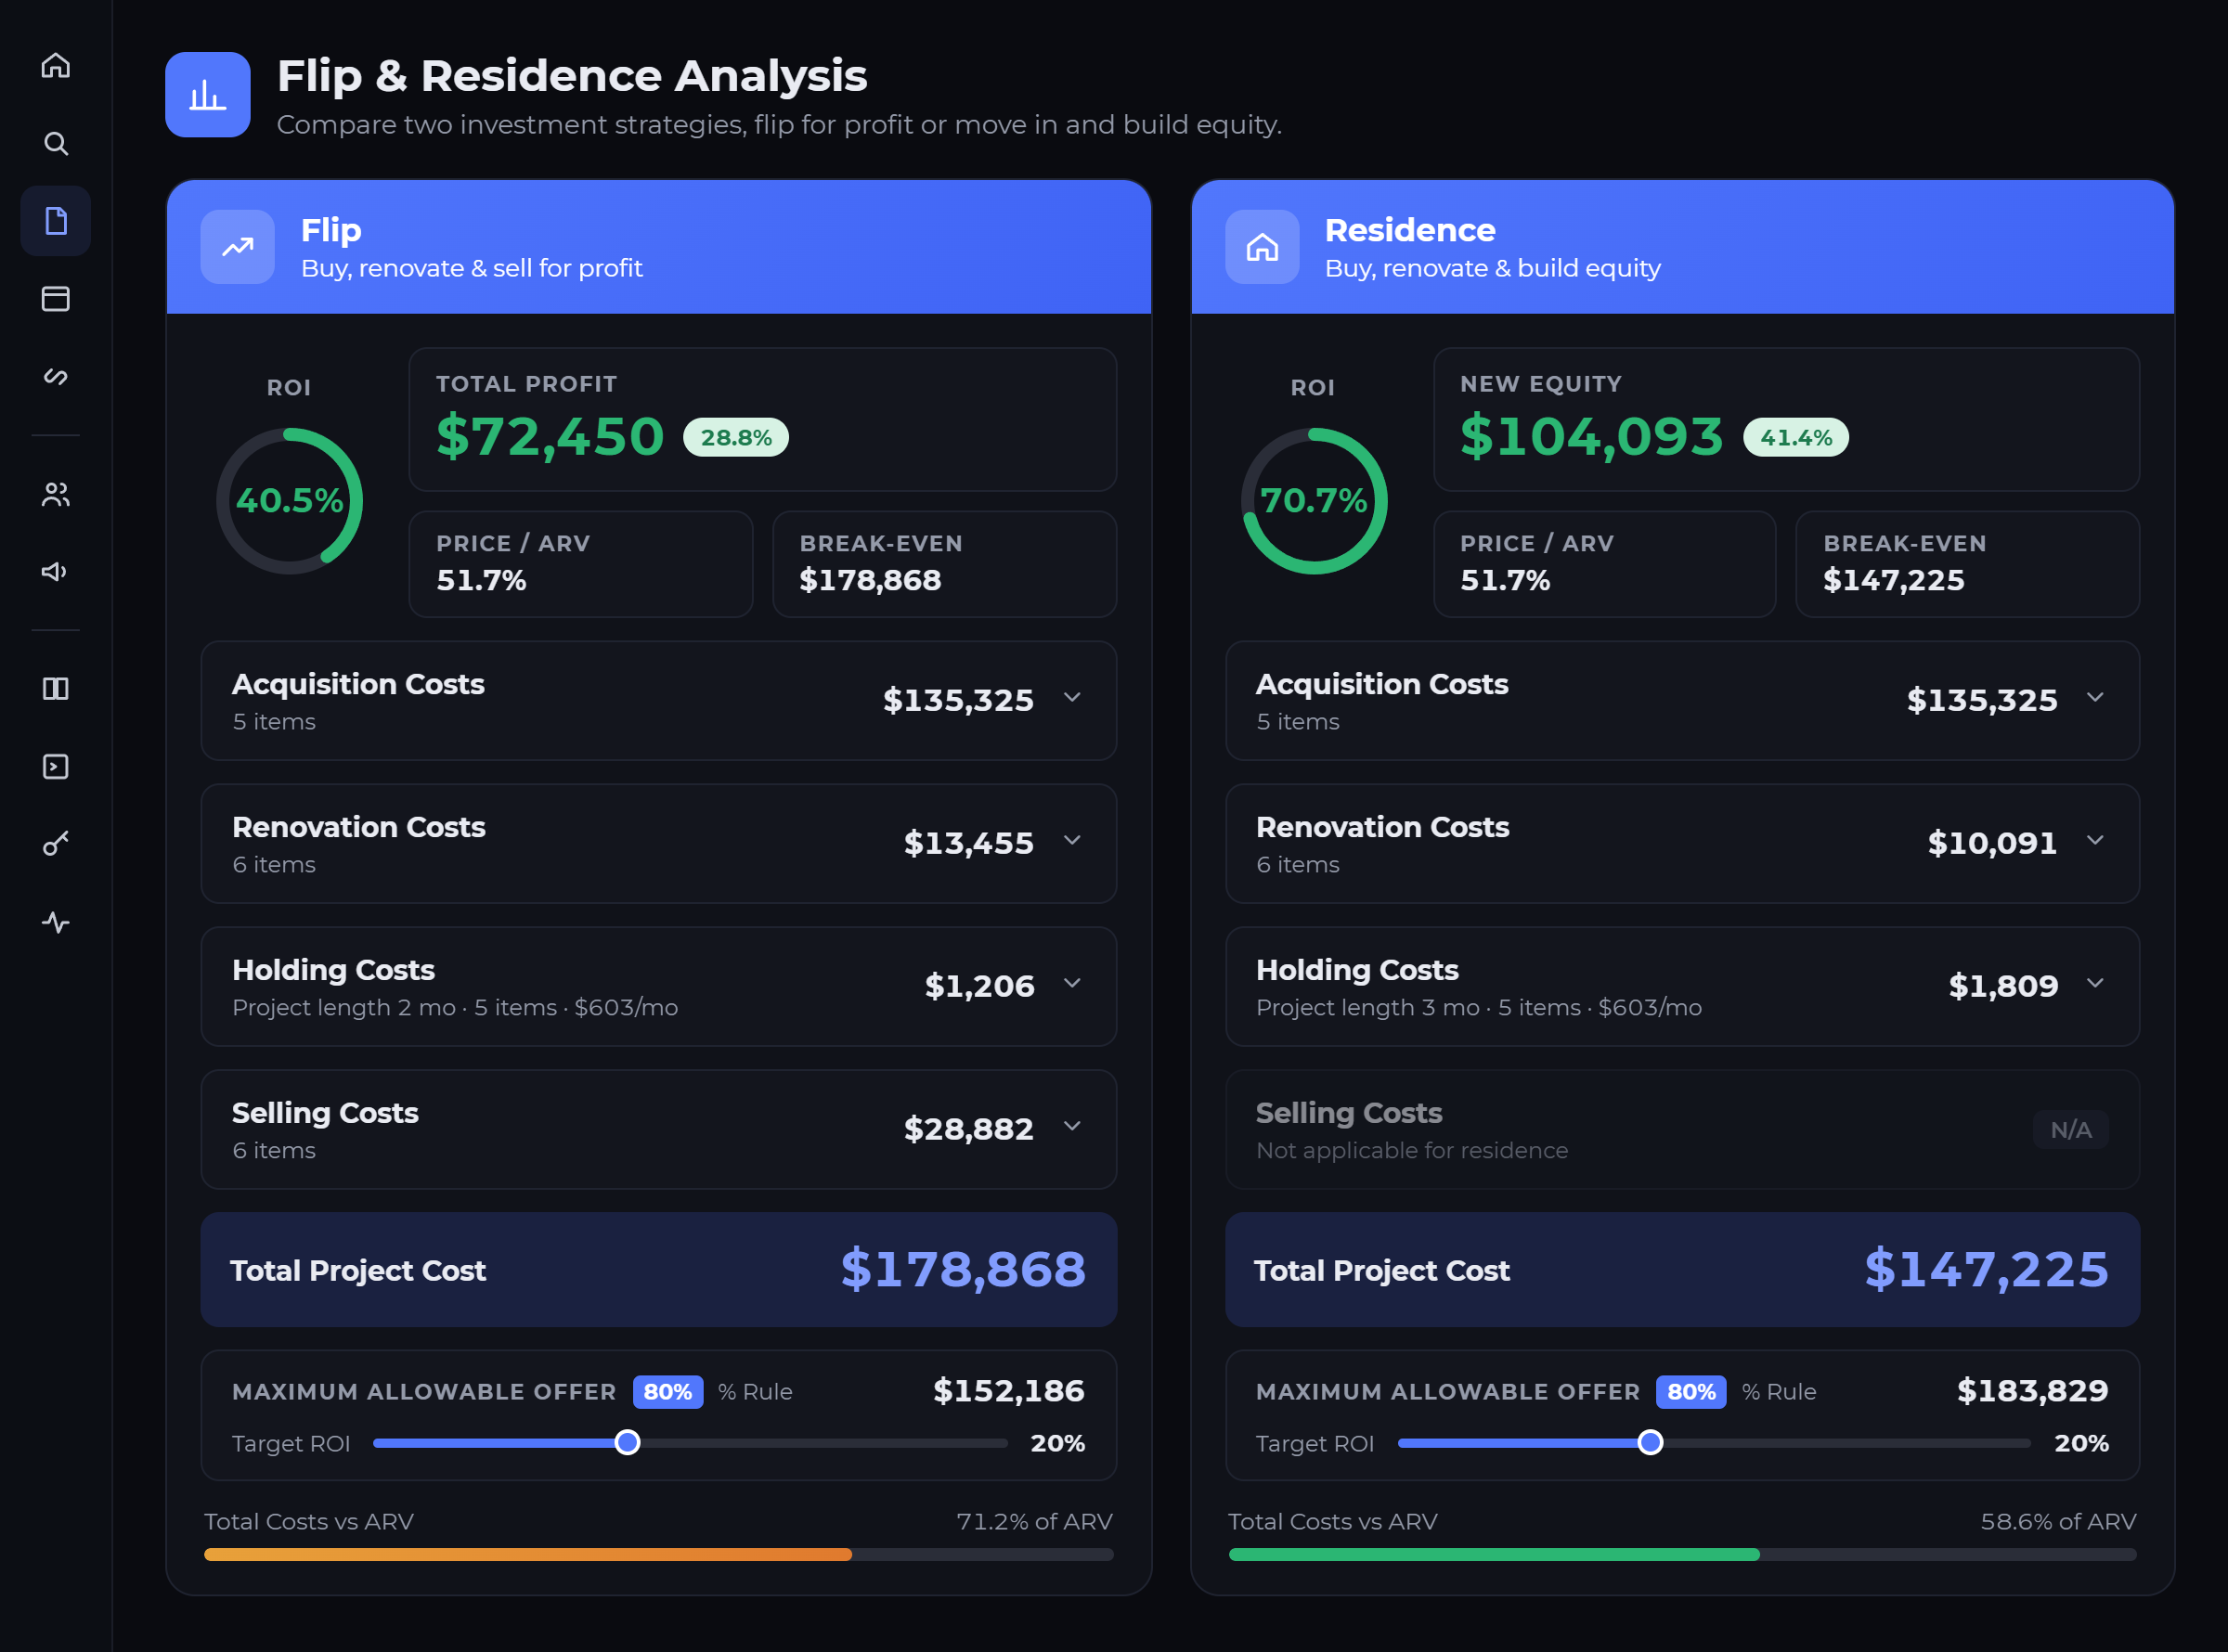Click the Flip 28.8% profit badge
This screenshot has width=2228, height=1652.
[x=736, y=437]
